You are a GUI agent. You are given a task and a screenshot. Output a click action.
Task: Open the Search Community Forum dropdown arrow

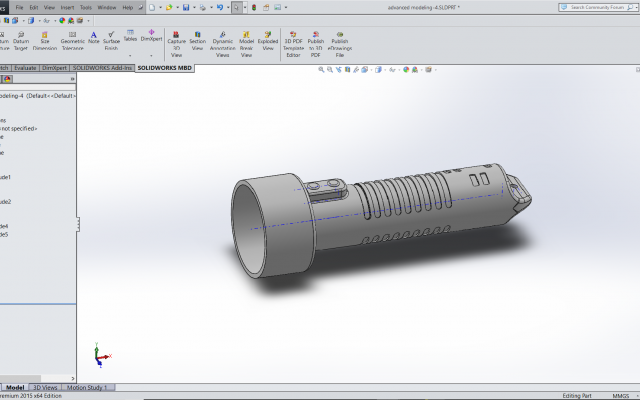click(x=636, y=7)
